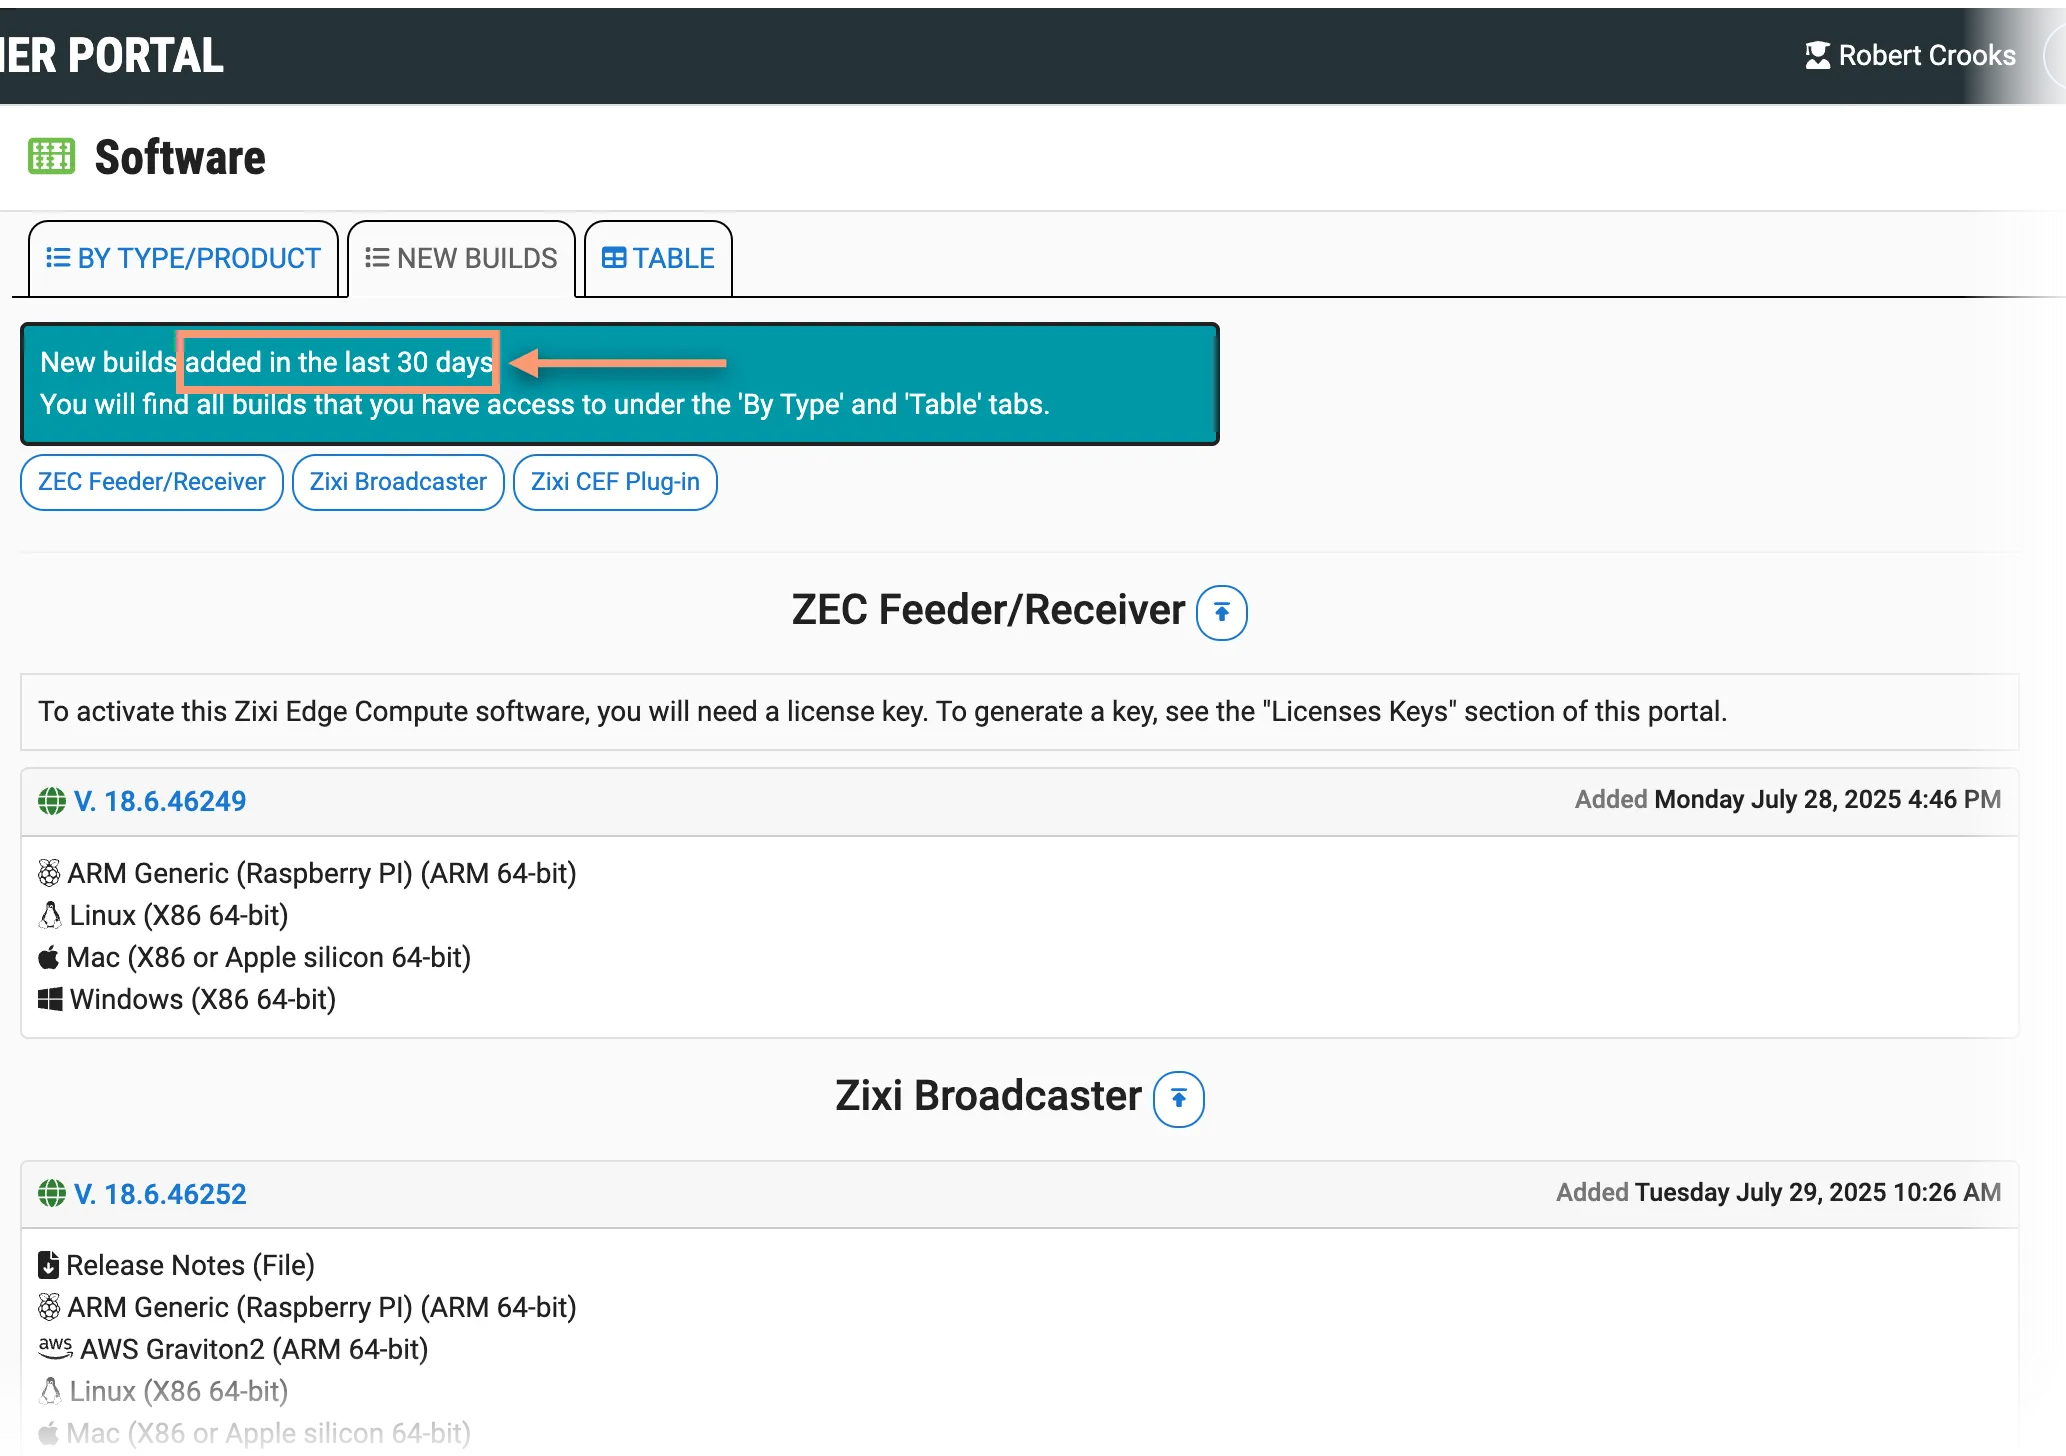Viewport: 2066px width, 1456px height.
Task: Jump to ZEC Feeder/Receiver section pill
Action: tap(152, 482)
